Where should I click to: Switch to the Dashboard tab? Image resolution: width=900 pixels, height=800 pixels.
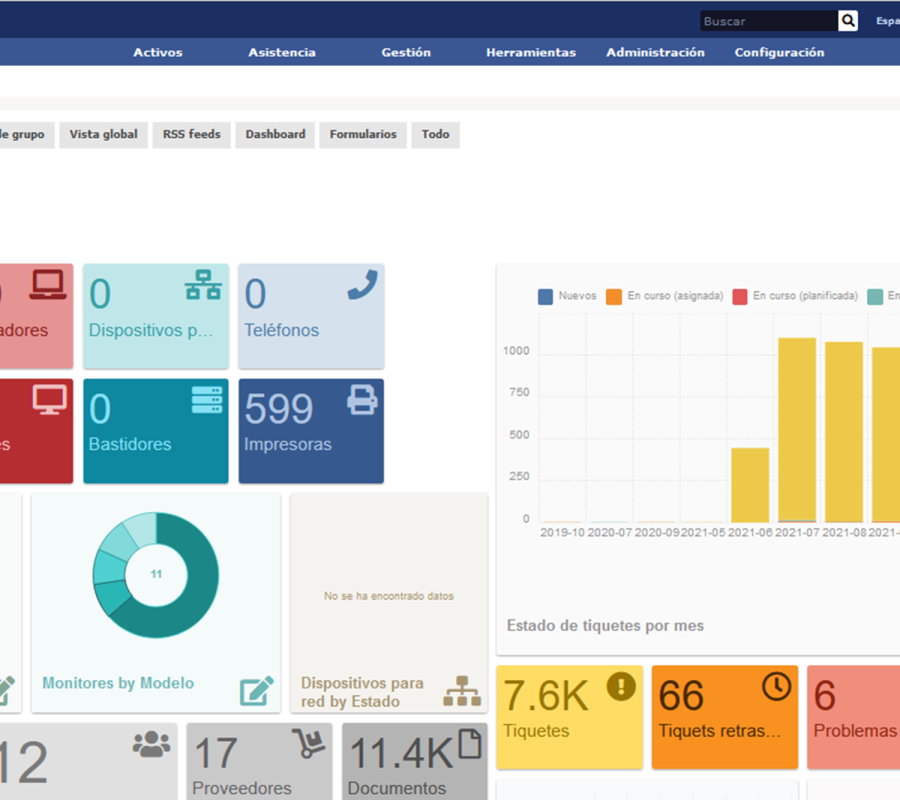tap(276, 135)
